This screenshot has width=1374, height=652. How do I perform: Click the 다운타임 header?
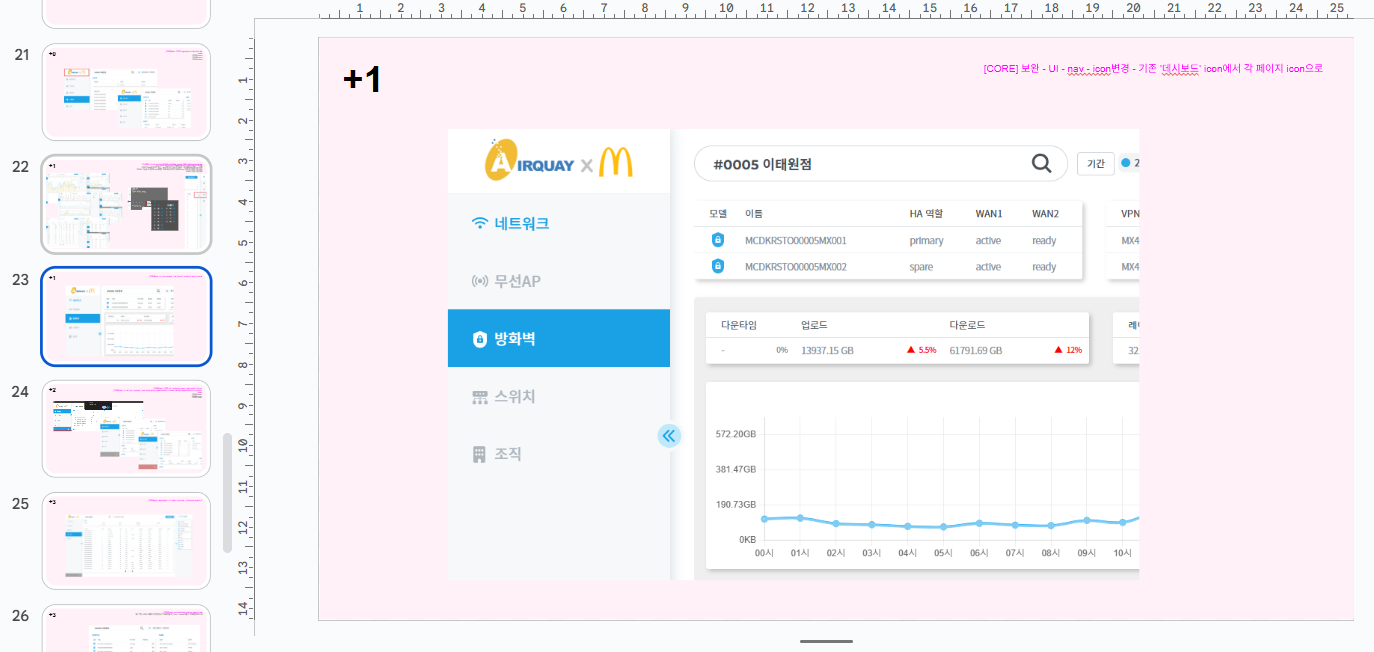(739, 325)
